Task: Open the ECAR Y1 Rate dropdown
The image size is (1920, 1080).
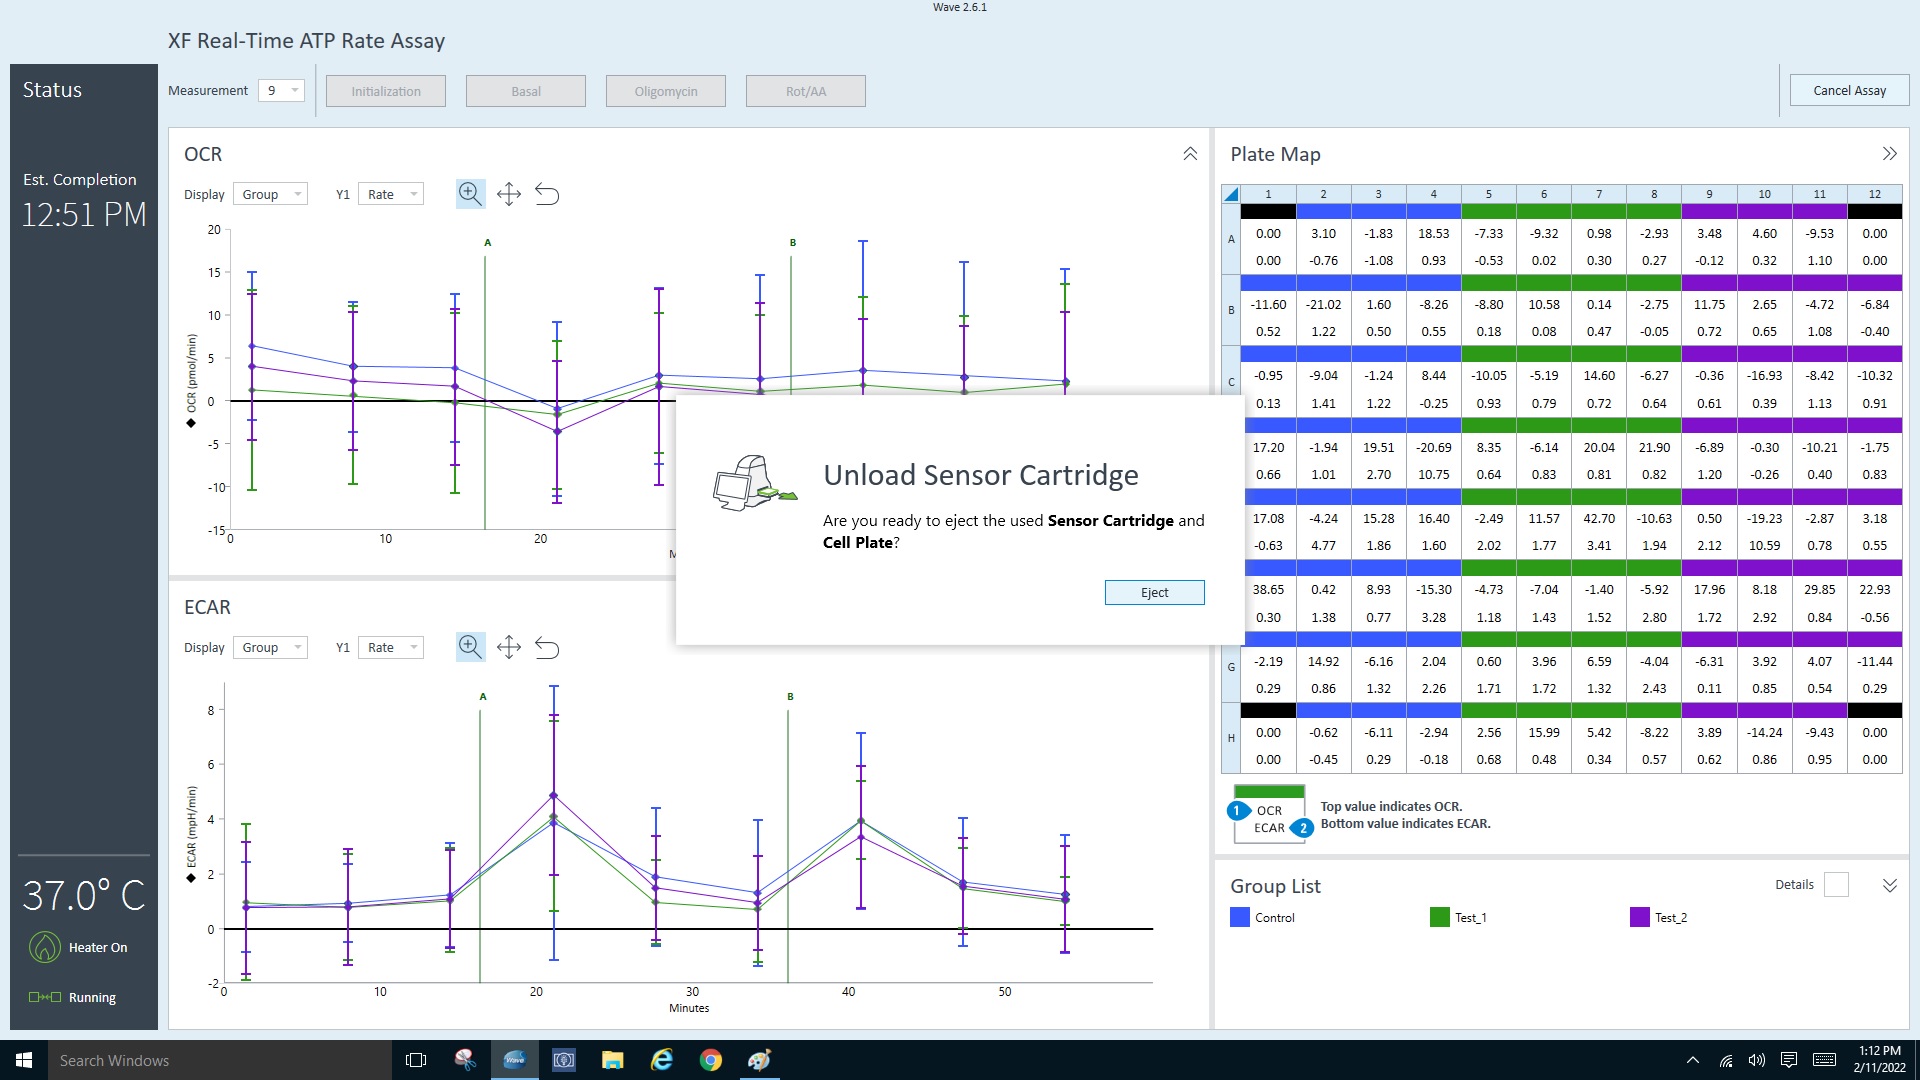Action: coord(390,647)
